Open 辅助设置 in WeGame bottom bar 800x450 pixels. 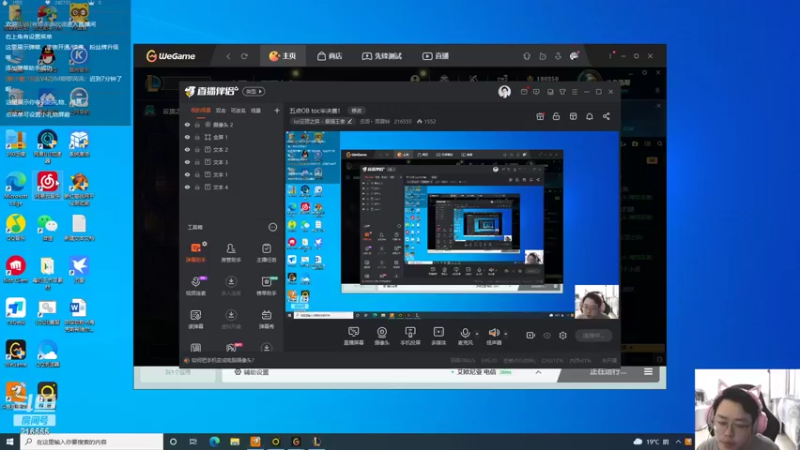point(251,372)
